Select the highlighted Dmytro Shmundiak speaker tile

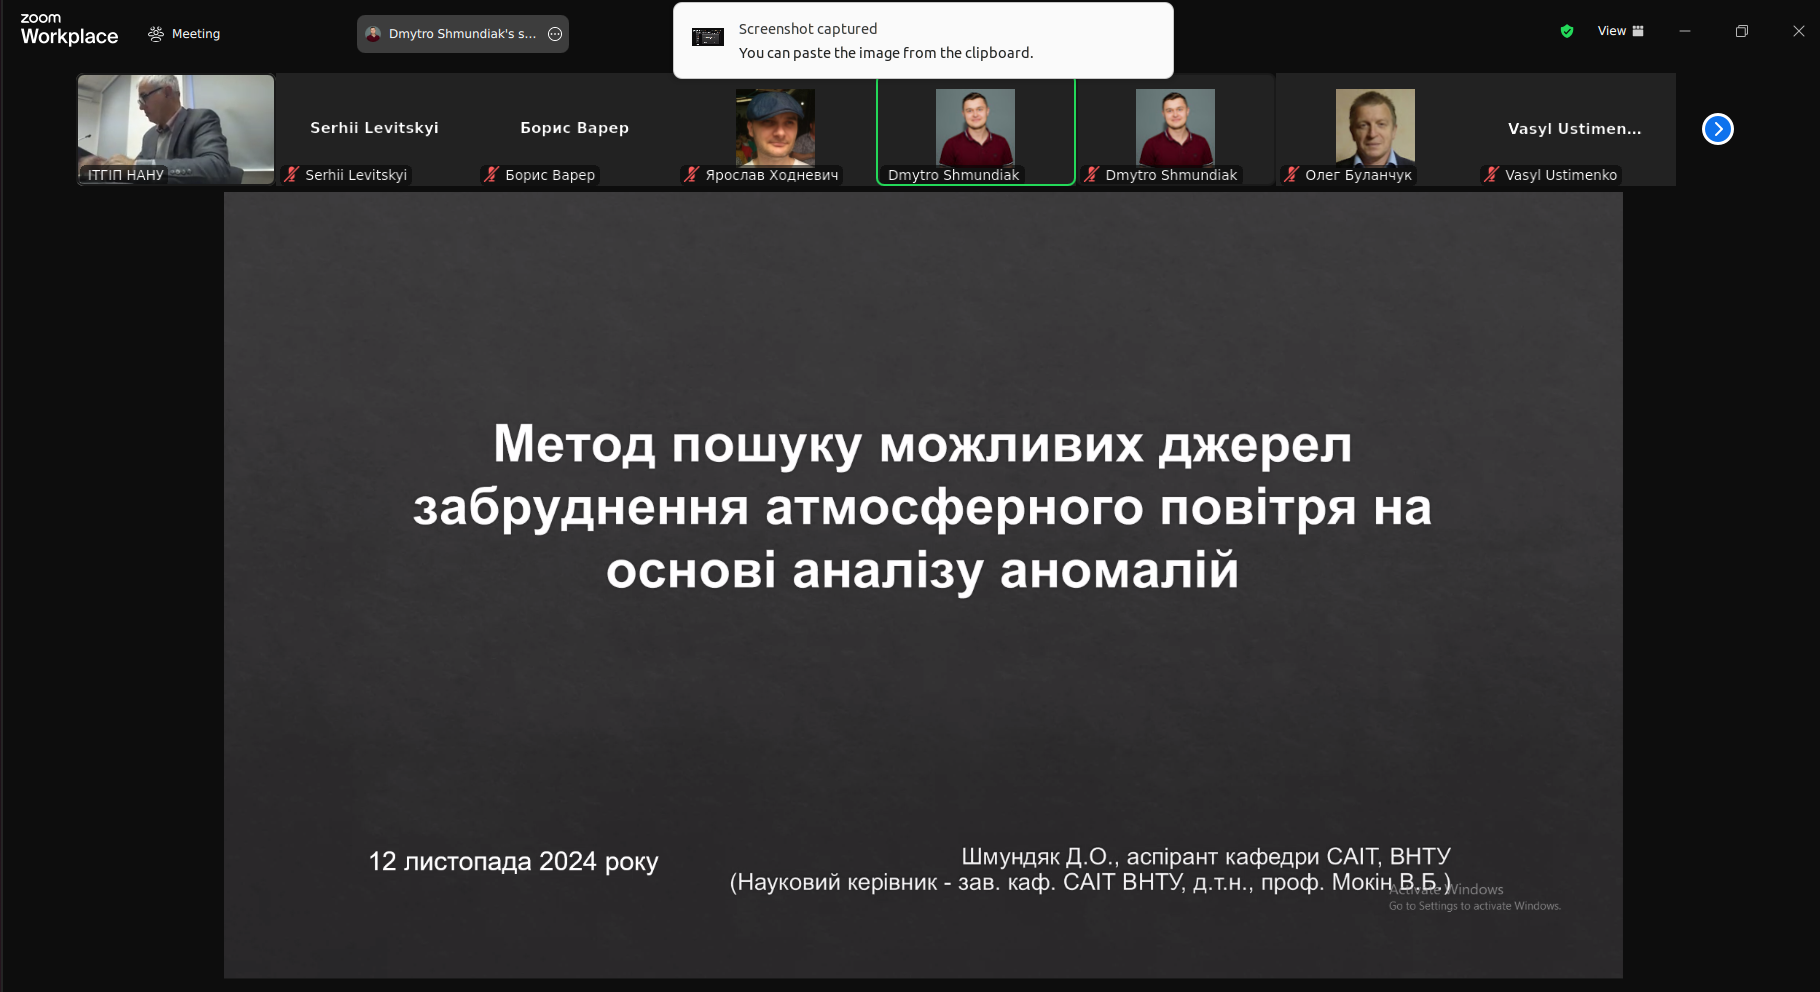coord(976,129)
